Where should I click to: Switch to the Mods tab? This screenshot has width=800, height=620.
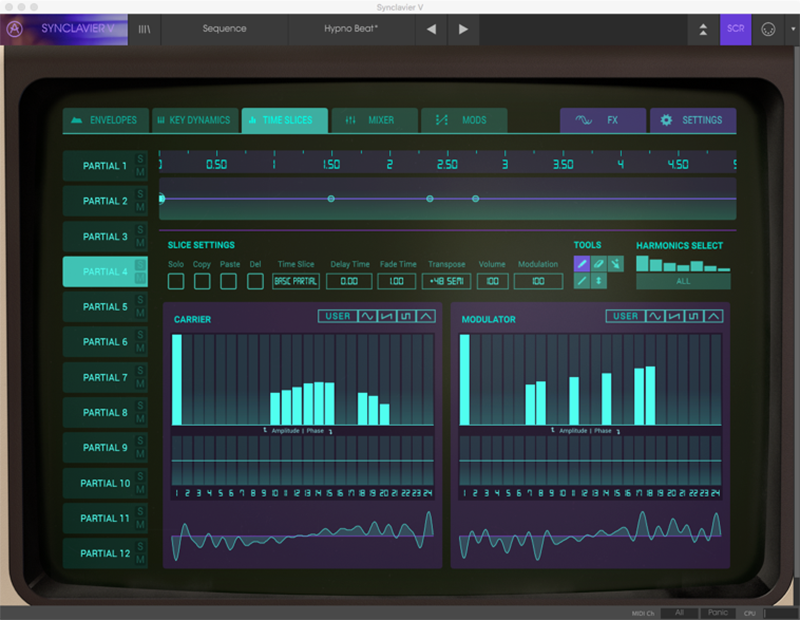point(464,120)
